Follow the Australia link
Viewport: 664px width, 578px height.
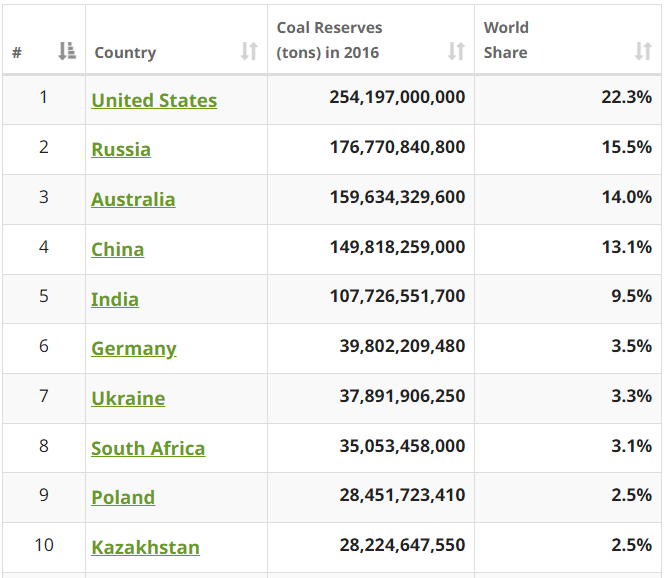point(133,199)
